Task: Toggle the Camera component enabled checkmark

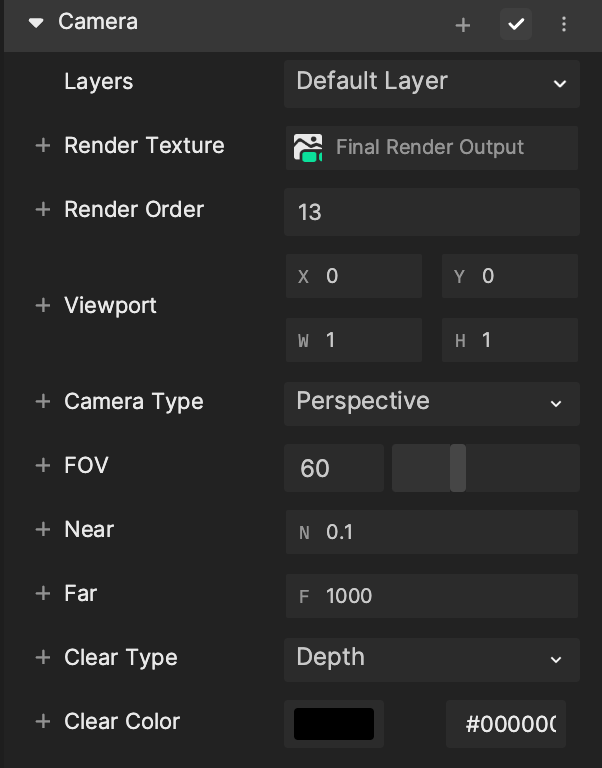Action: point(516,24)
